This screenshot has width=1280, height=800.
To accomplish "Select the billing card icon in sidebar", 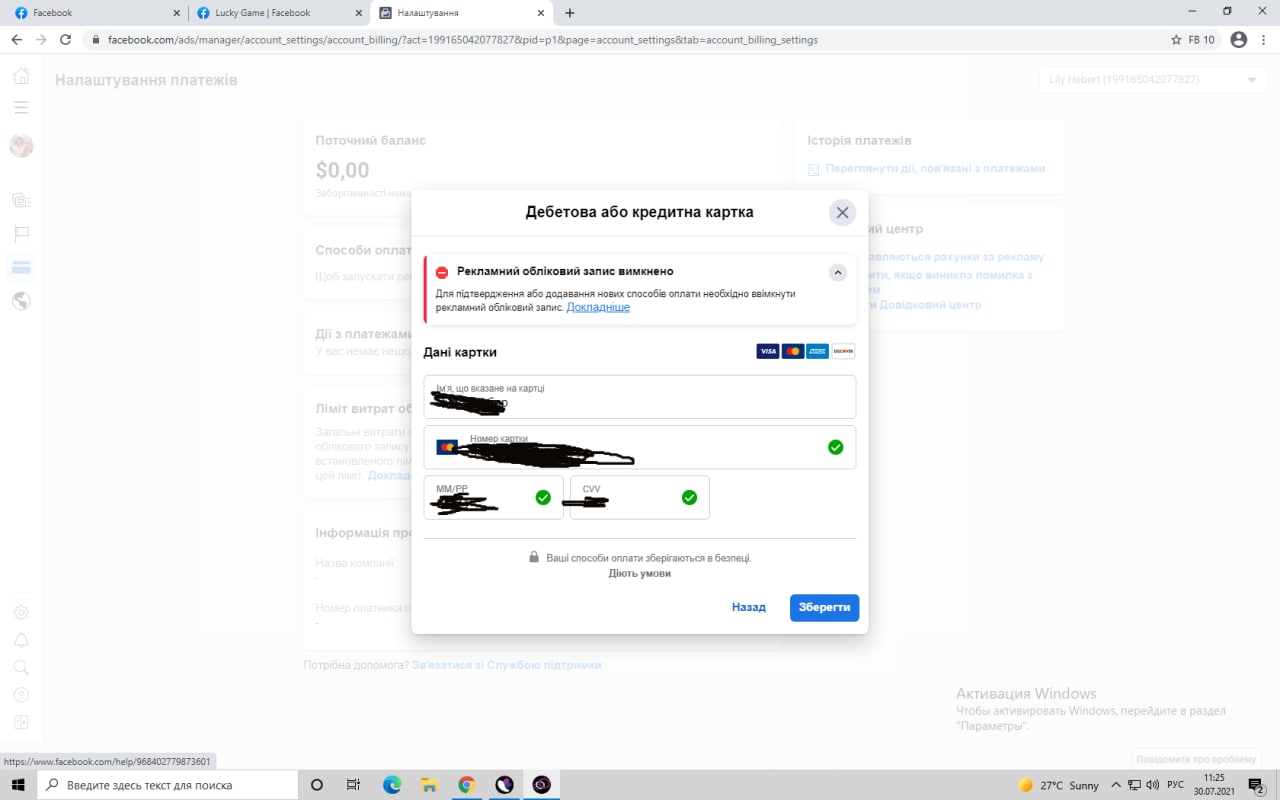I will tap(21, 267).
